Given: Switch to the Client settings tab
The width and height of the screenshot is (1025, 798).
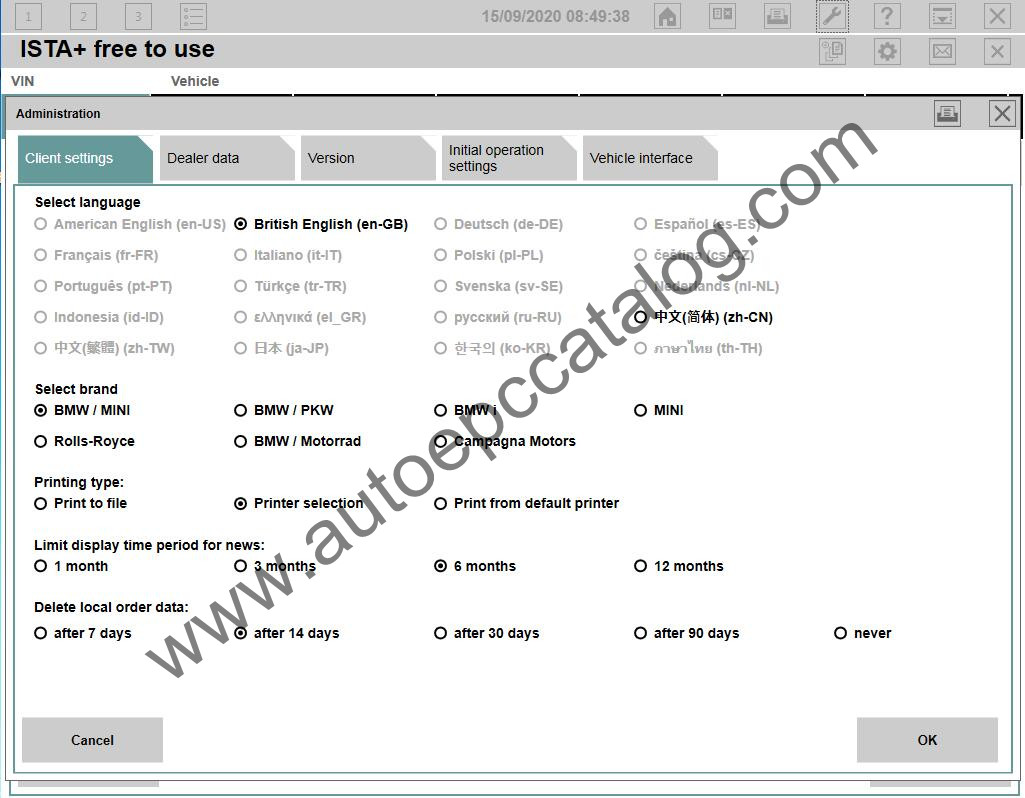Looking at the screenshot, I should (85, 158).
